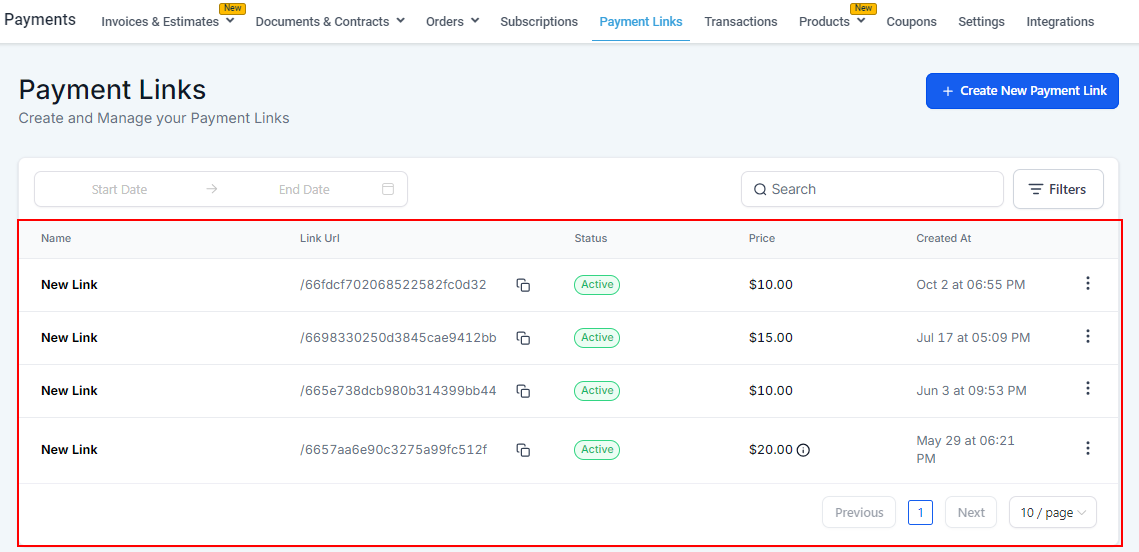
Task: Open the 10 / page size dropdown
Action: (1052, 513)
